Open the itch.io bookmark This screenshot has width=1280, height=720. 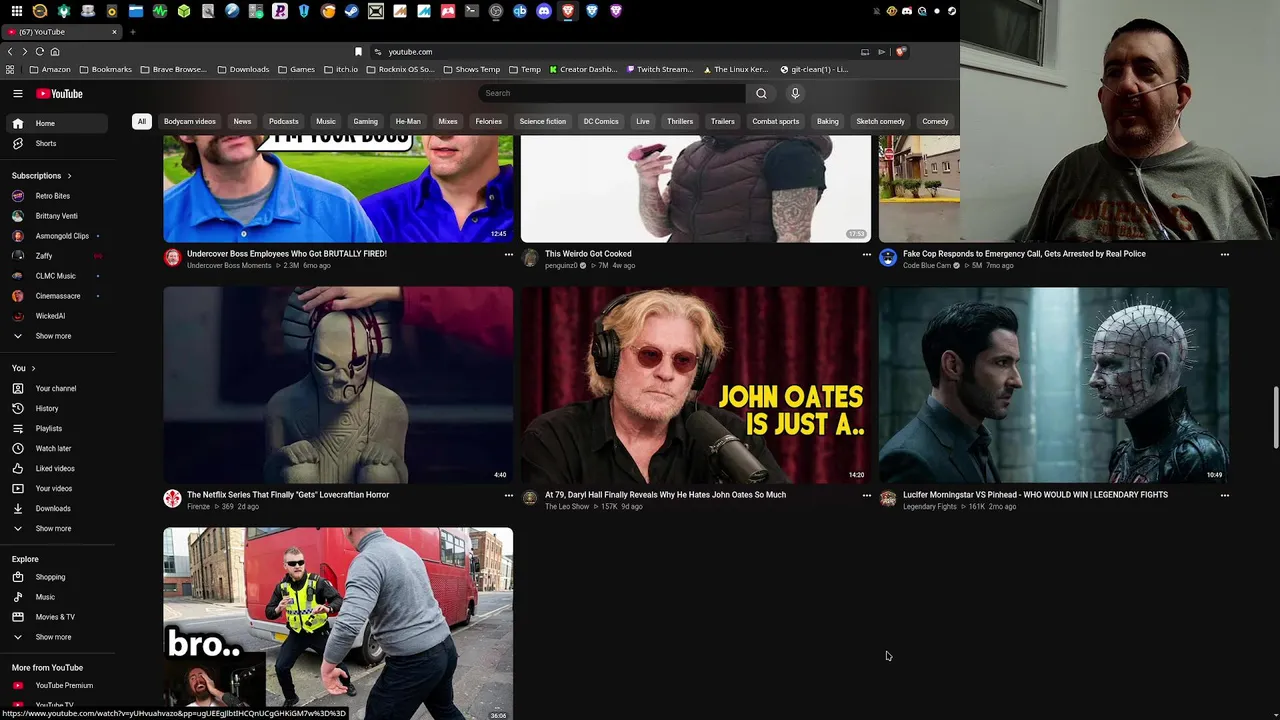tap(341, 69)
